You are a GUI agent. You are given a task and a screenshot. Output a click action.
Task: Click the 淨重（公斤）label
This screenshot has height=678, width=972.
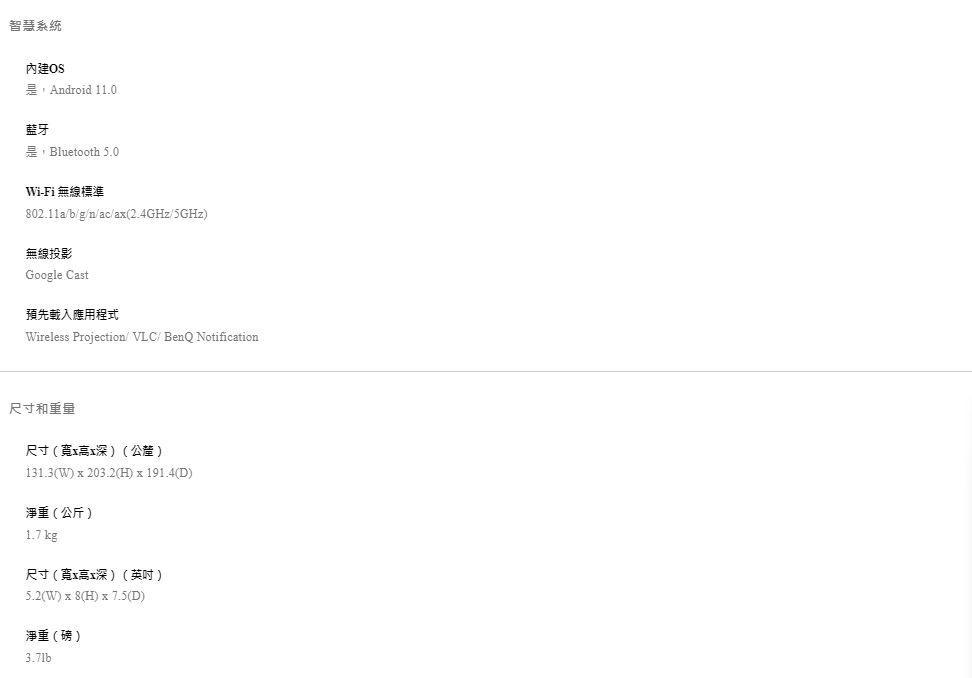tap(60, 513)
